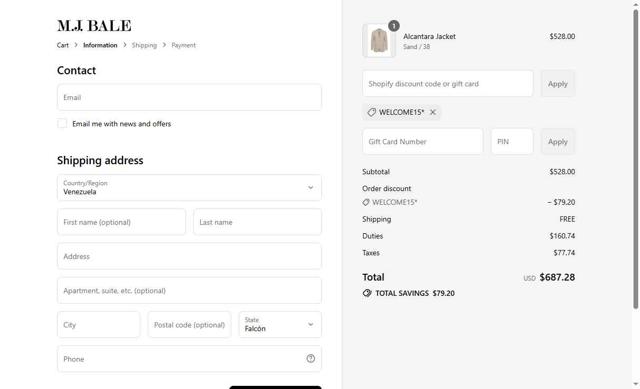Open the Alcantara Jacket product thumbnail
Viewport: 640px width, 389px height.
379,40
